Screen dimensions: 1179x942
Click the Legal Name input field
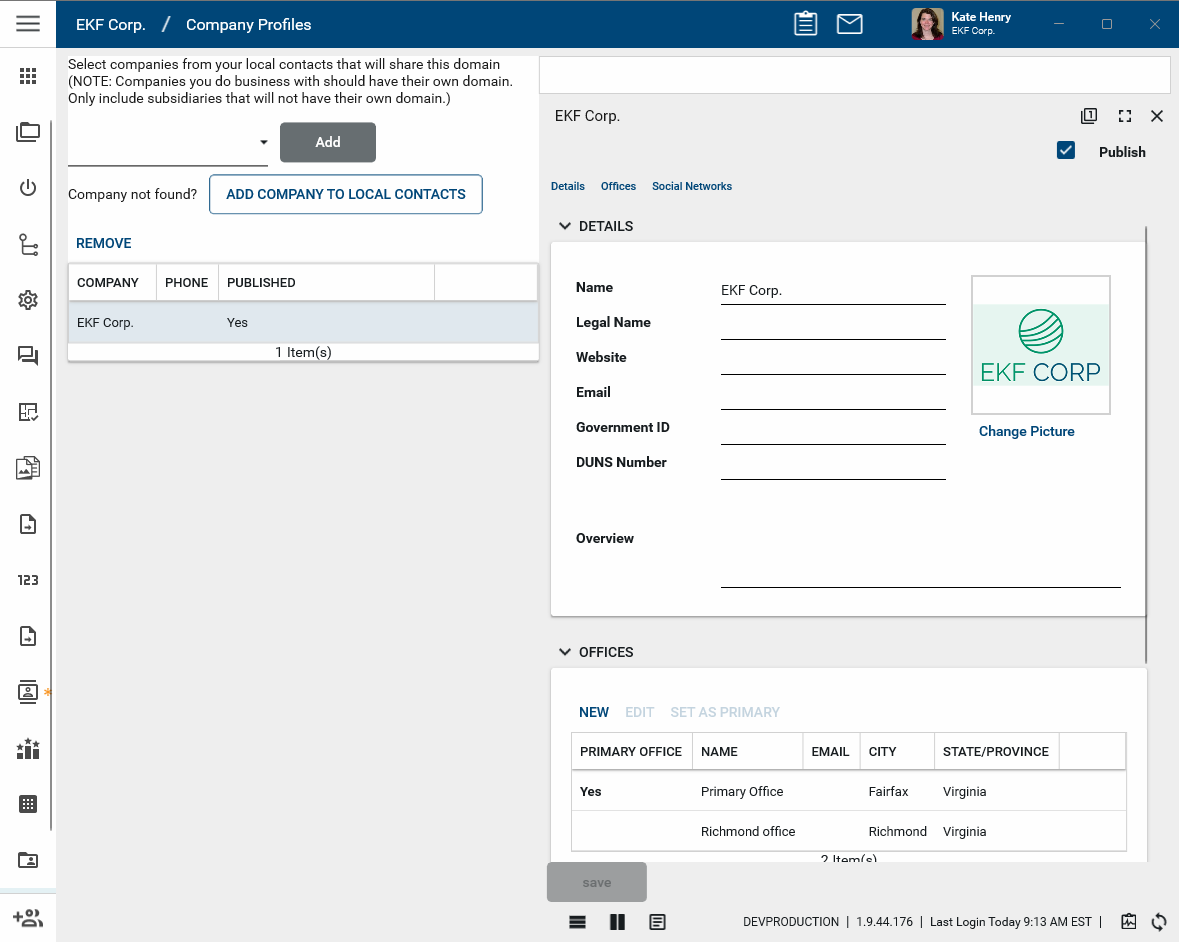point(832,325)
